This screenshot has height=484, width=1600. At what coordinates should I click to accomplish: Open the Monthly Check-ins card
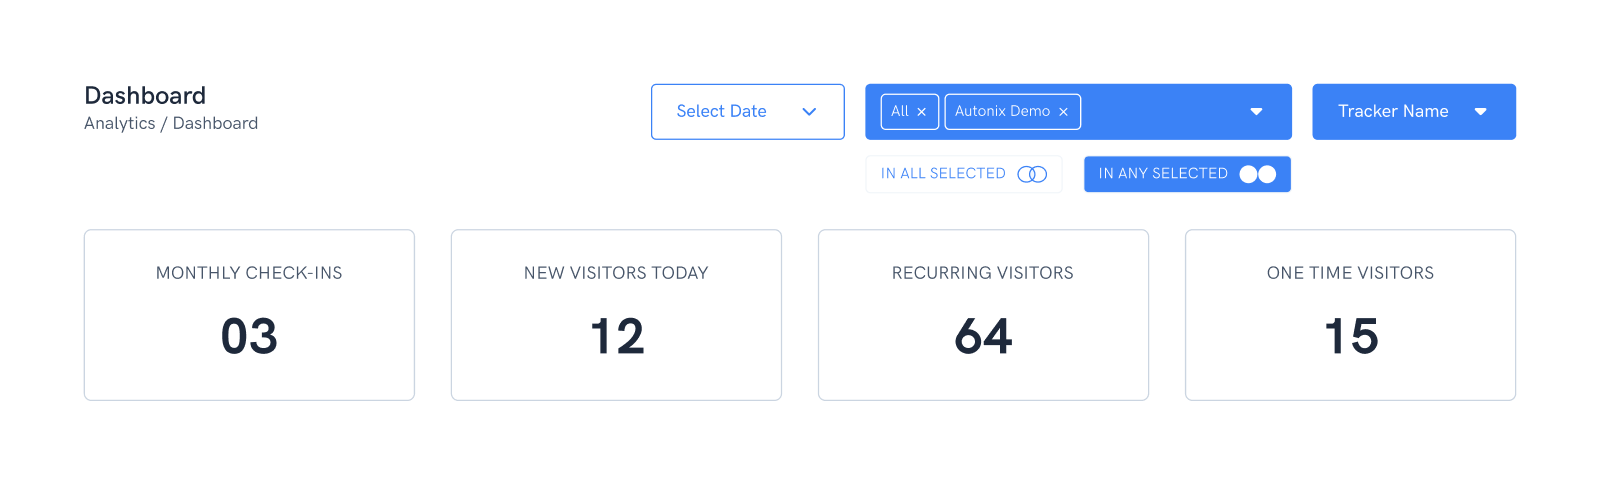click(249, 315)
